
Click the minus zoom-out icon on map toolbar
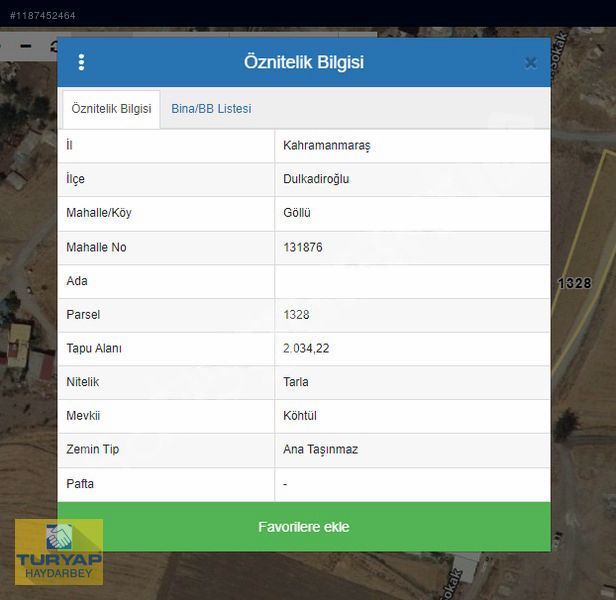[x=26, y=46]
